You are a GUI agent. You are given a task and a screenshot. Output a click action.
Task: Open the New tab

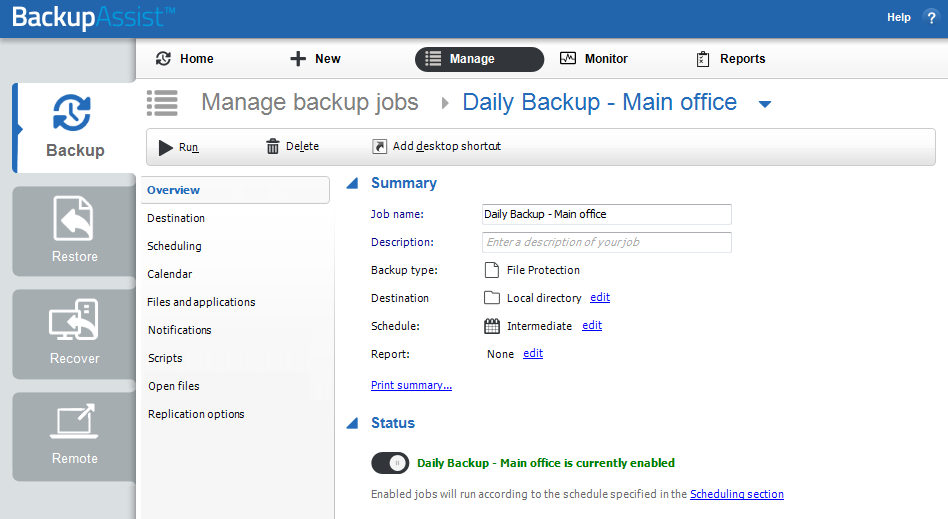(x=315, y=59)
